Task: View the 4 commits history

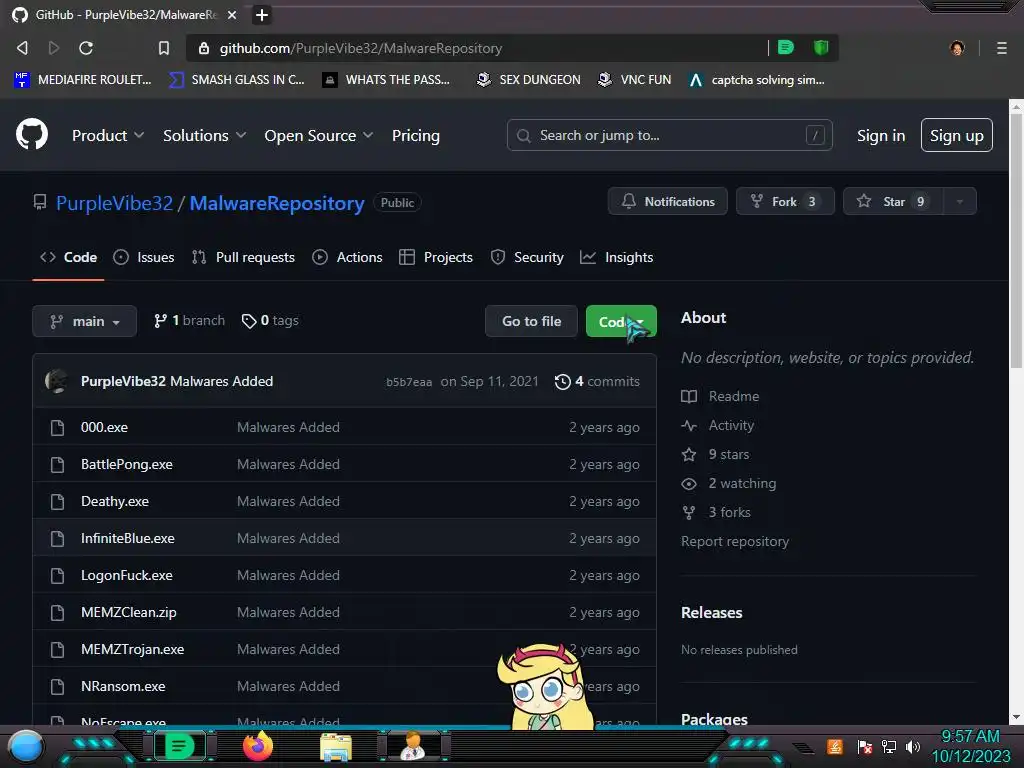Action: click(597, 381)
